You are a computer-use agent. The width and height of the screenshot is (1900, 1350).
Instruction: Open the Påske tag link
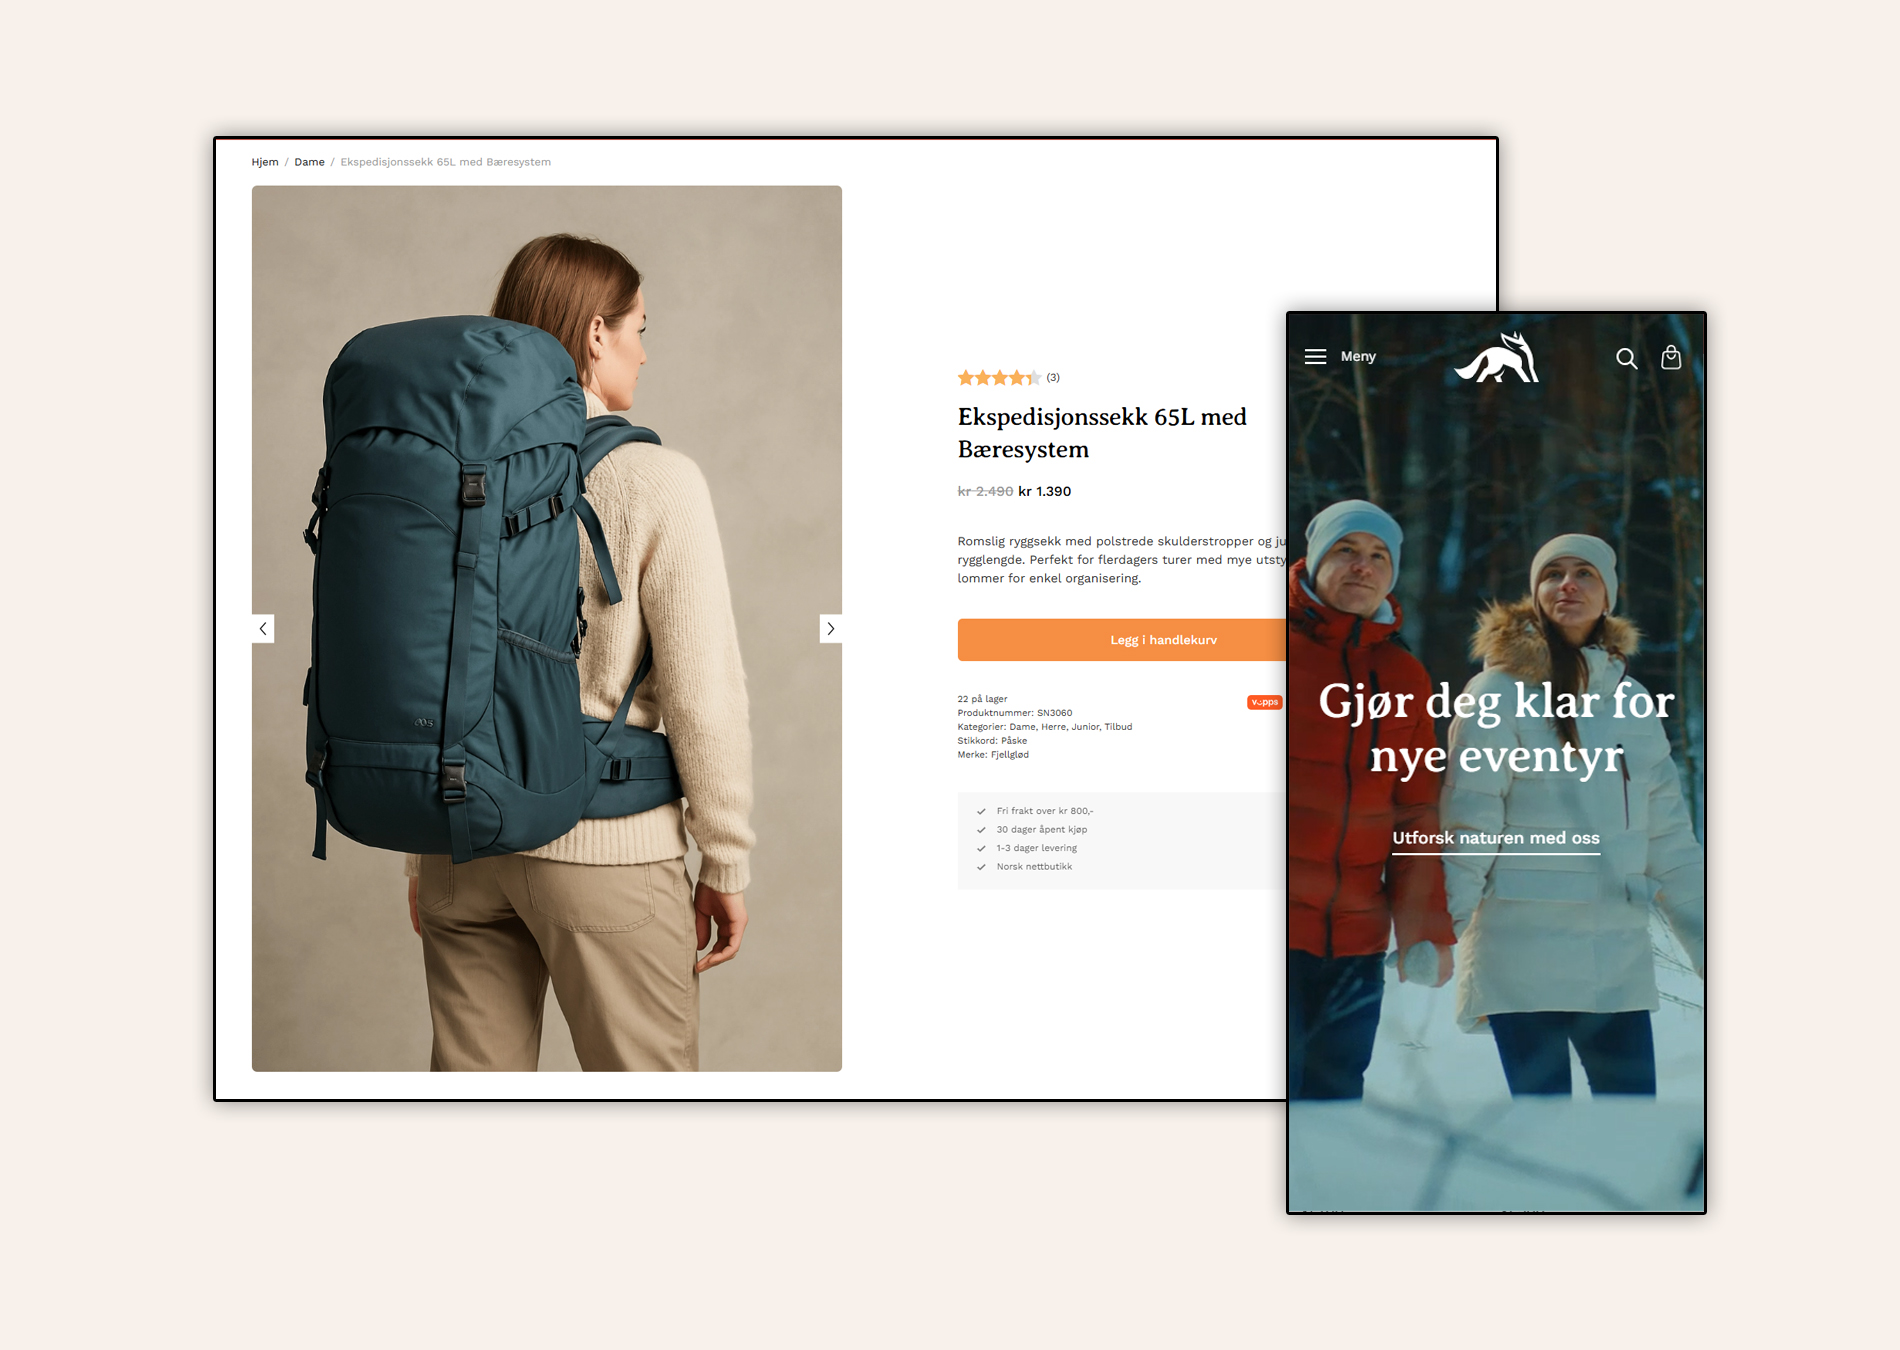point(1014,741)
